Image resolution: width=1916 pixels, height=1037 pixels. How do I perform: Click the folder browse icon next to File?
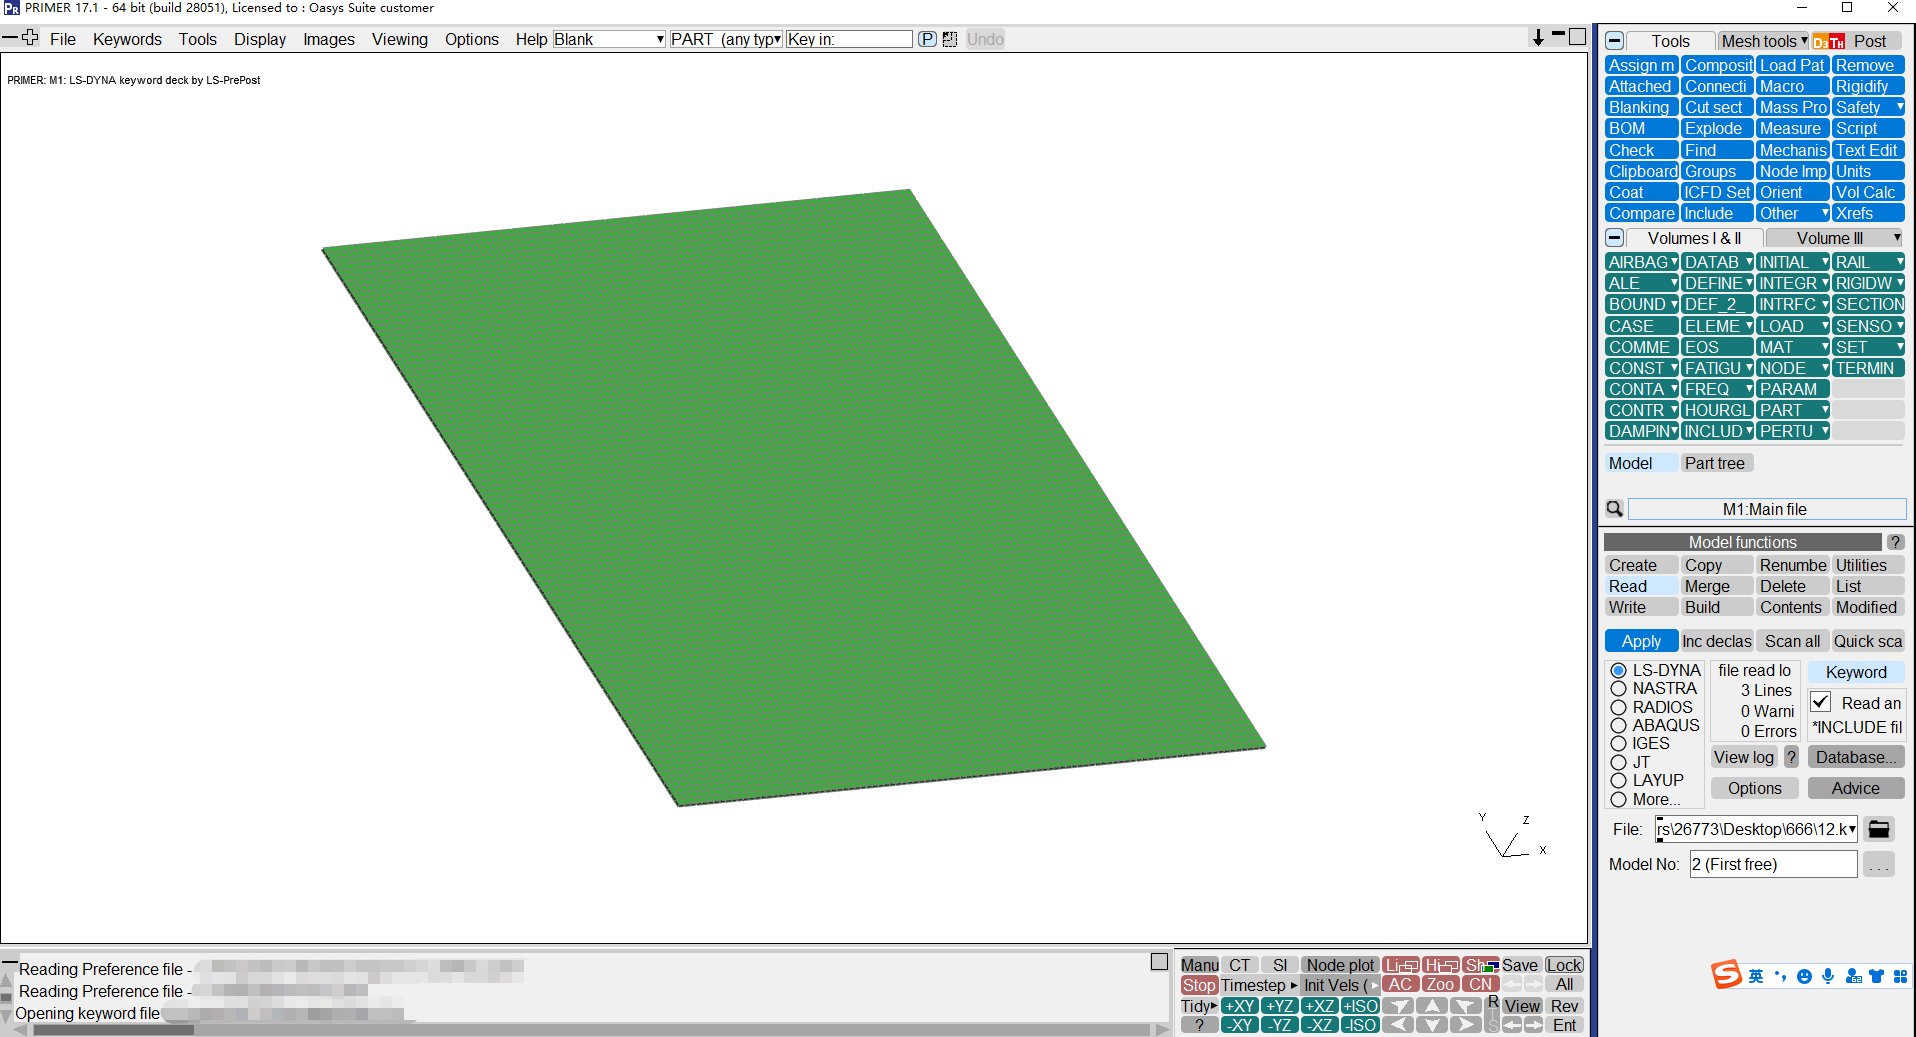[x=1879, y=829]
